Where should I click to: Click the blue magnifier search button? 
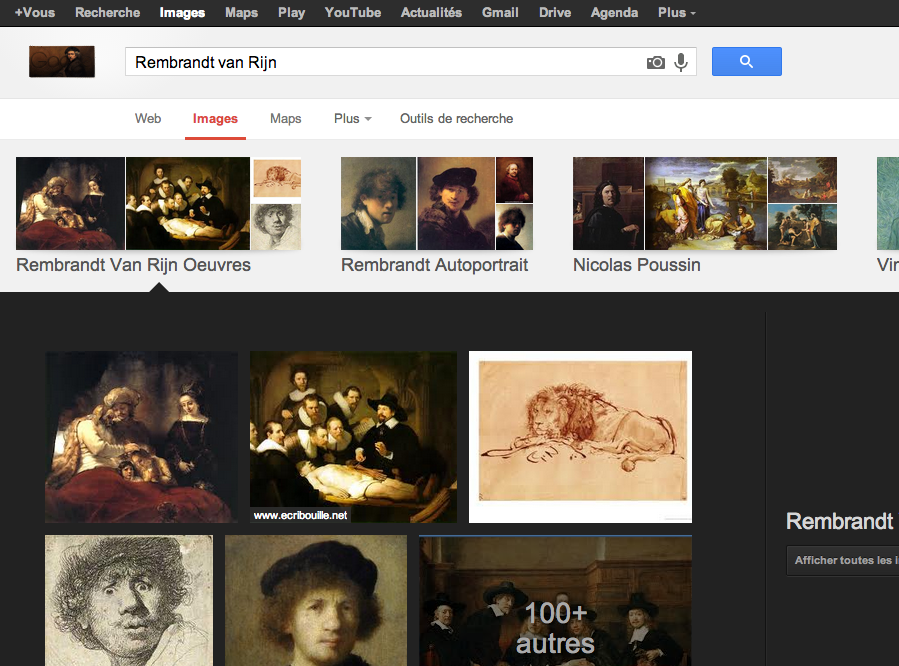[x=746, y=61]
